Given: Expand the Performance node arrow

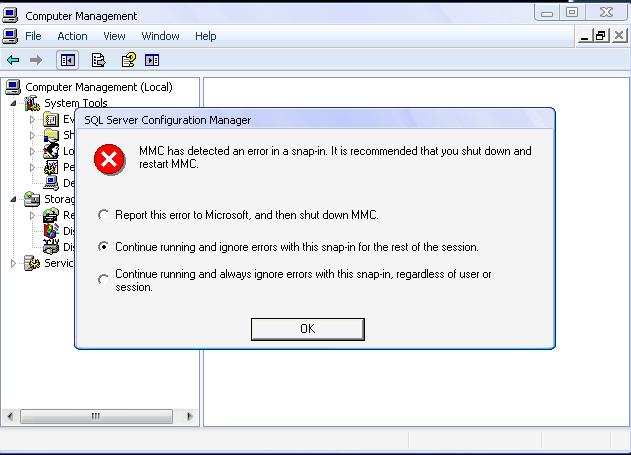Looking at the screenshot, I should (x=32, y=167).
